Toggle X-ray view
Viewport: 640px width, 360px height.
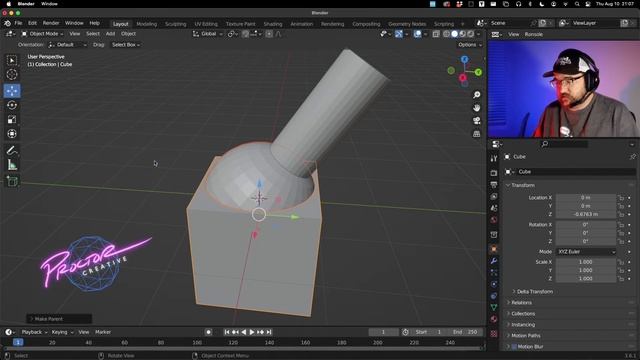436,34
